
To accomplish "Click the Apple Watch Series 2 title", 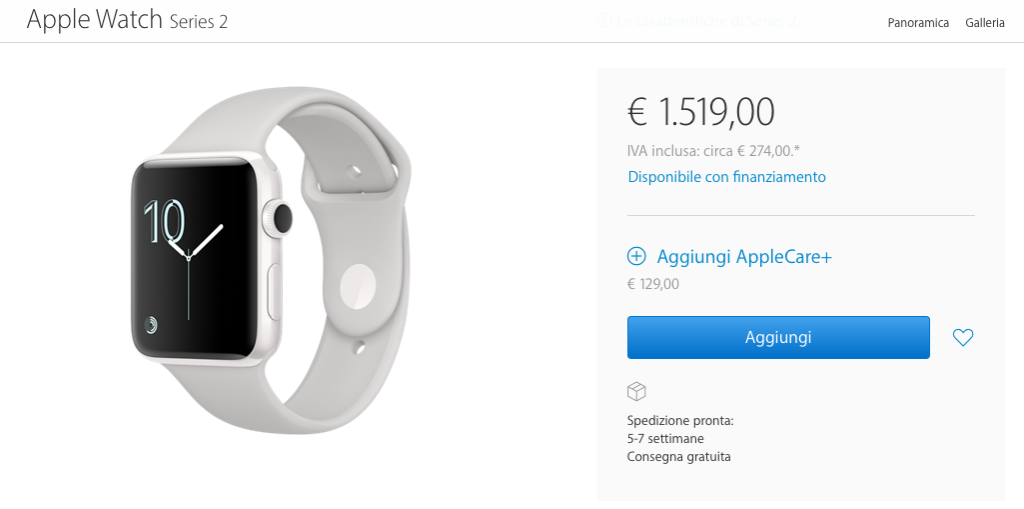I will (127, 20).
